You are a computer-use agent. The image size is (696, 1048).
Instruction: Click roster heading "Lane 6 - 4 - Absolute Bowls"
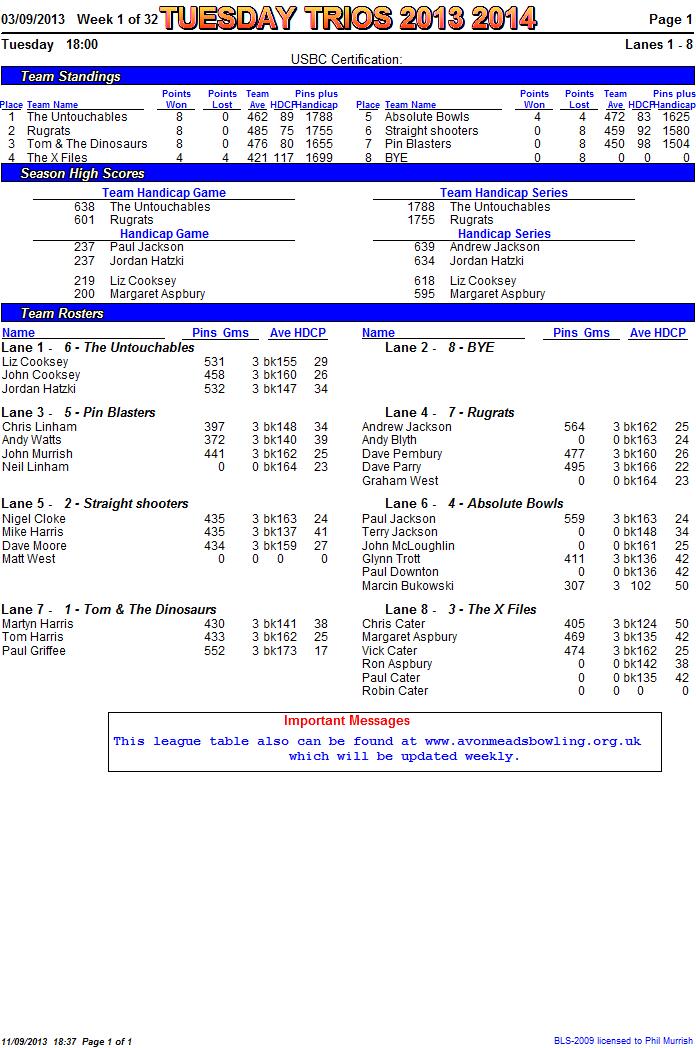tap(474, 503)
